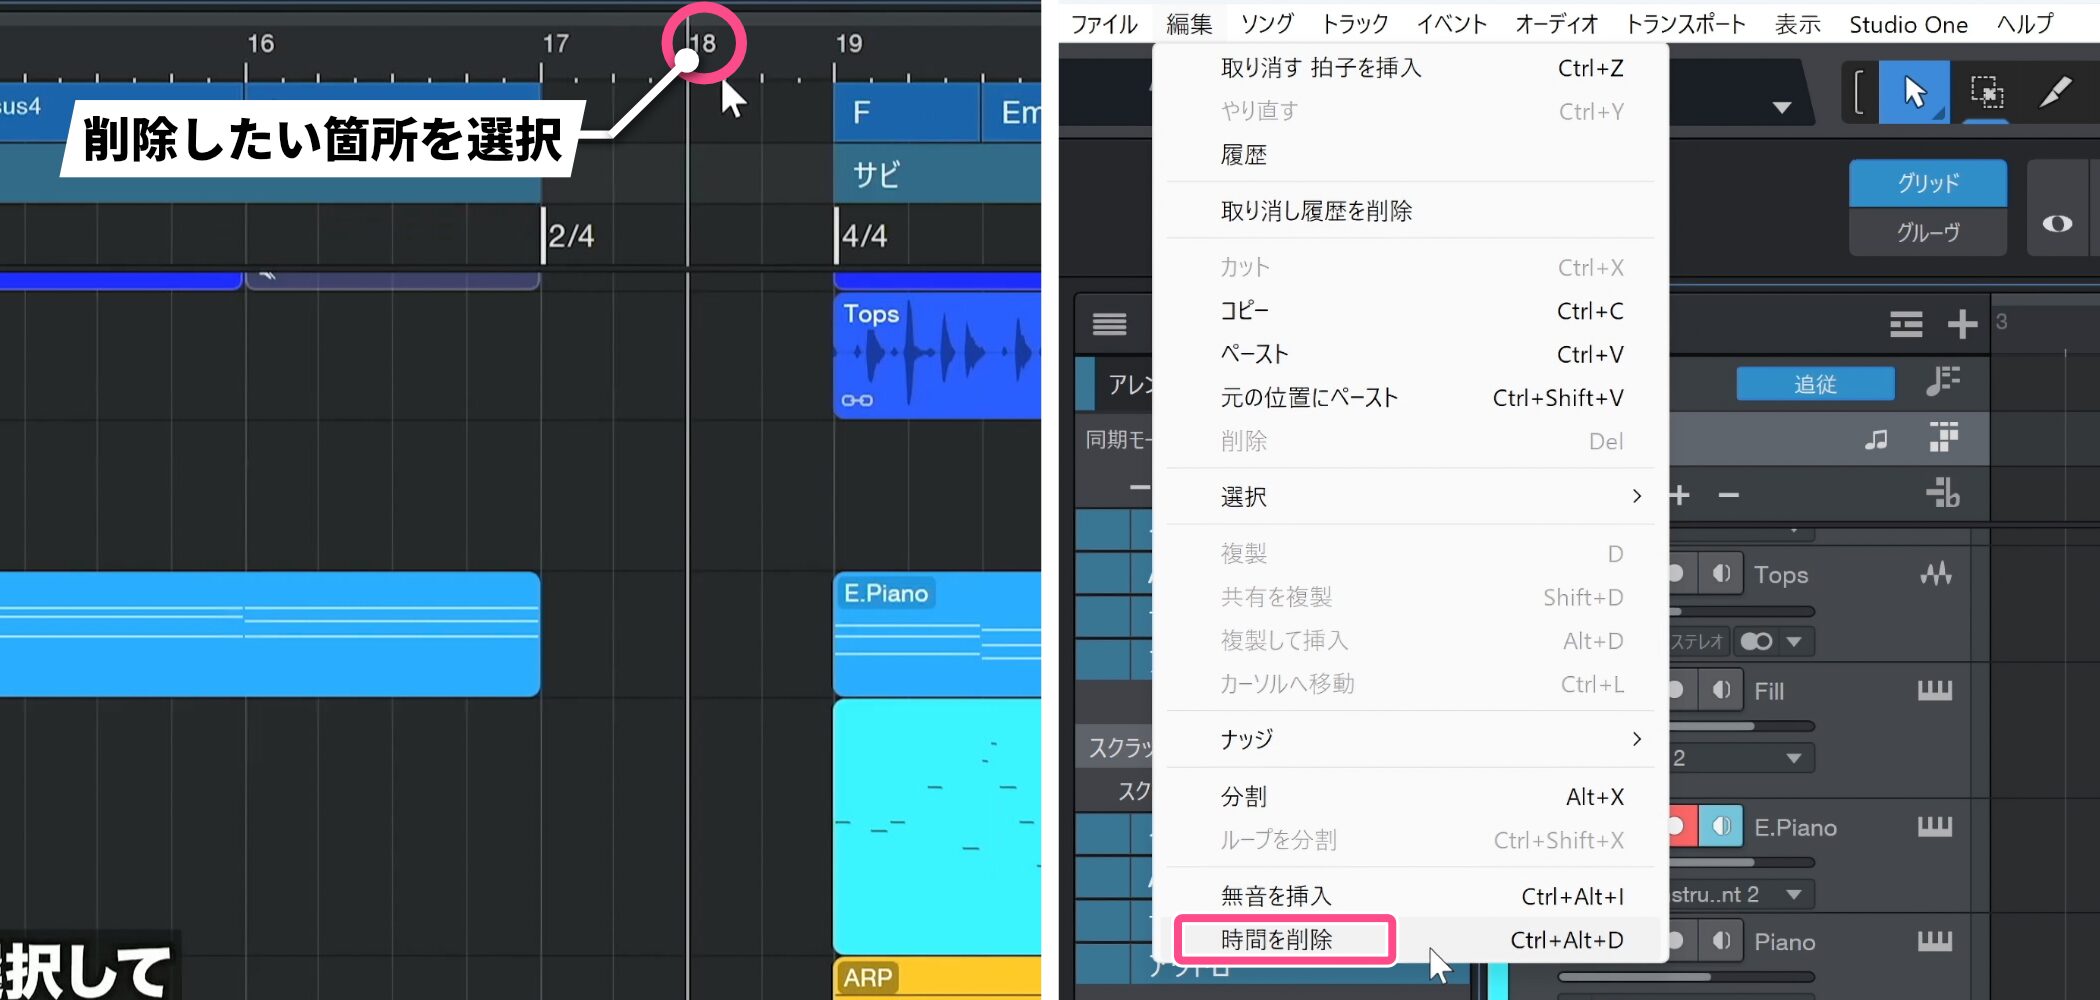Toggle the eye visibility button near Grid
The height and width of the screenshot is (1000, 2100).
click(2057, 223)
